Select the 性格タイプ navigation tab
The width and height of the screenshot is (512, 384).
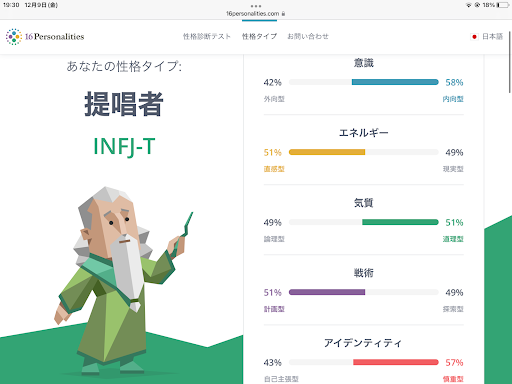tap(259, 36)
